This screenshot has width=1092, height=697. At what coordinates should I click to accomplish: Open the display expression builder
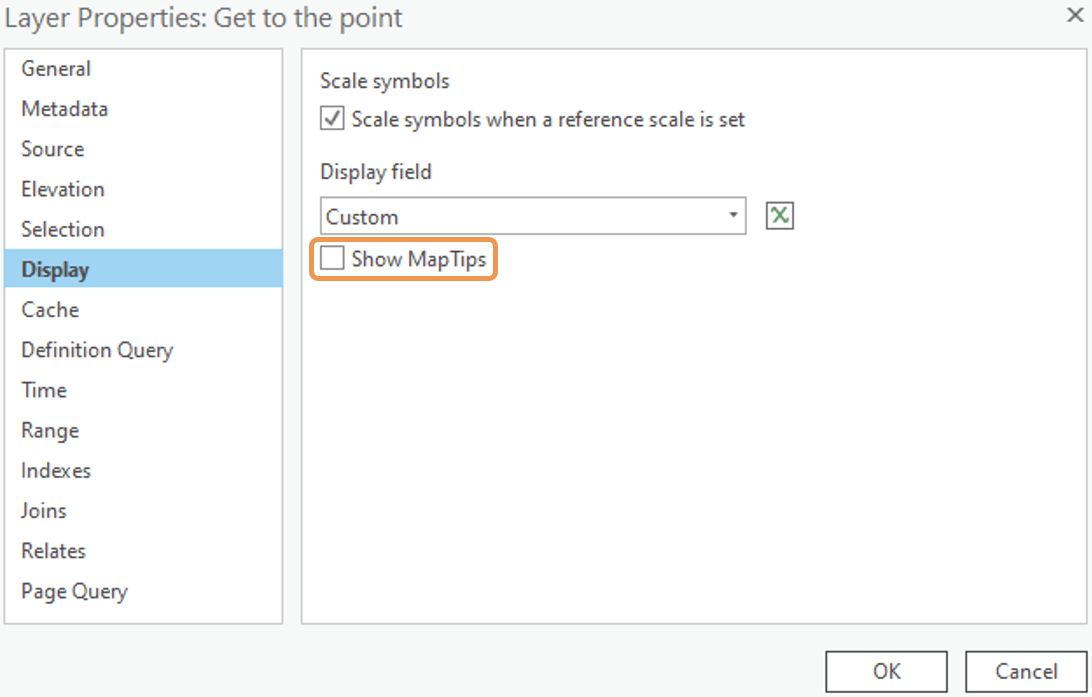(779, 215)
